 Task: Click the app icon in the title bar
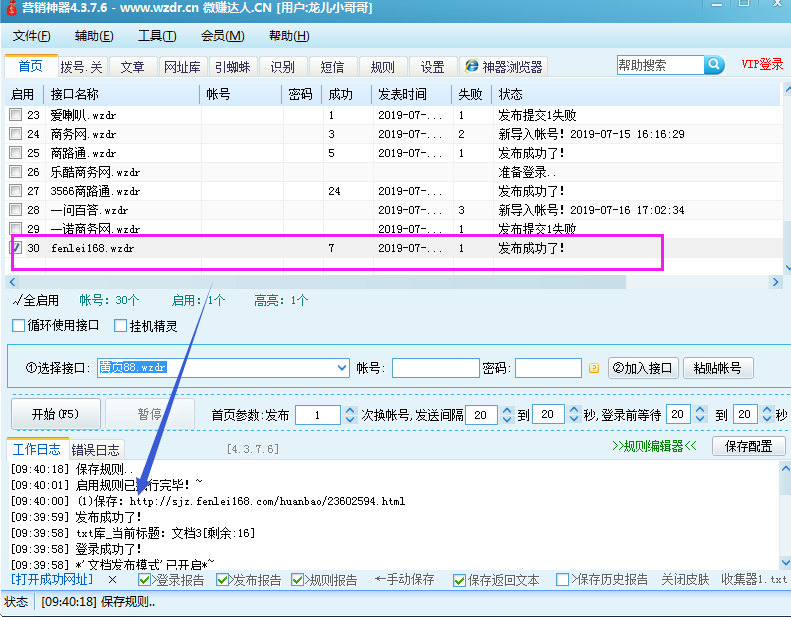(x=10, y=9)
